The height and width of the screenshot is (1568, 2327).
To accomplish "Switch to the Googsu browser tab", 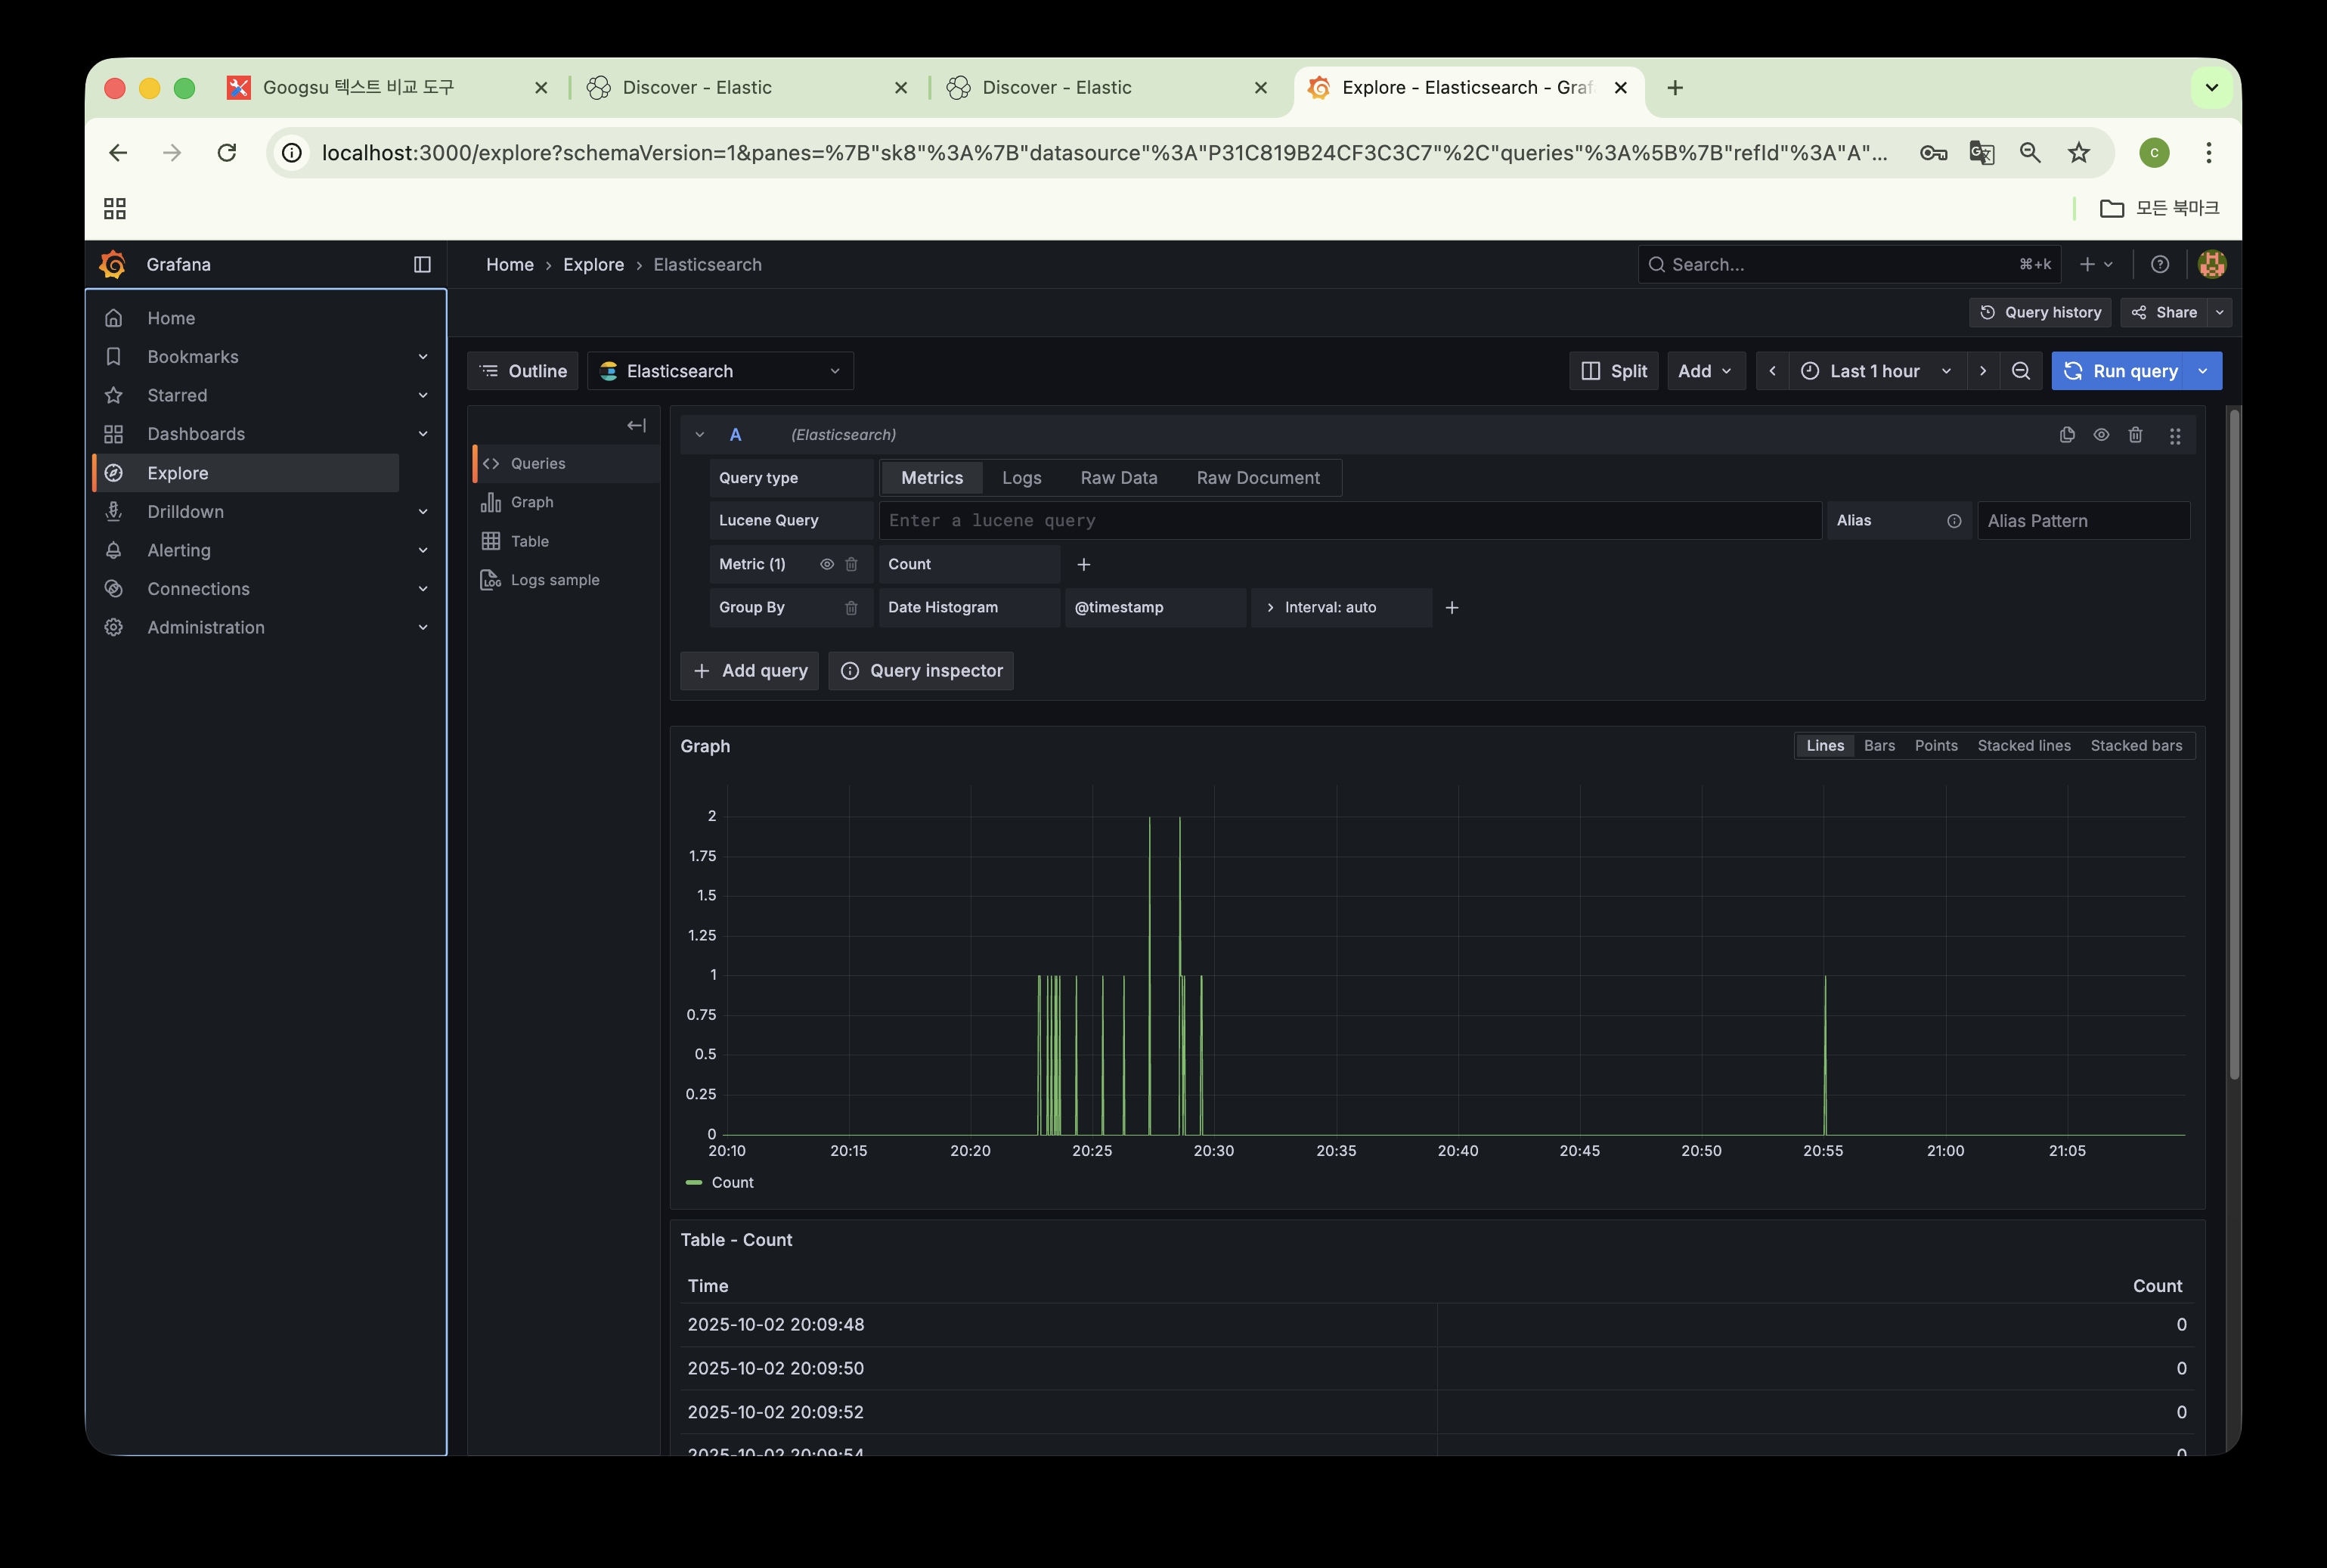I will pyautogui.click(x=388, y=88).
